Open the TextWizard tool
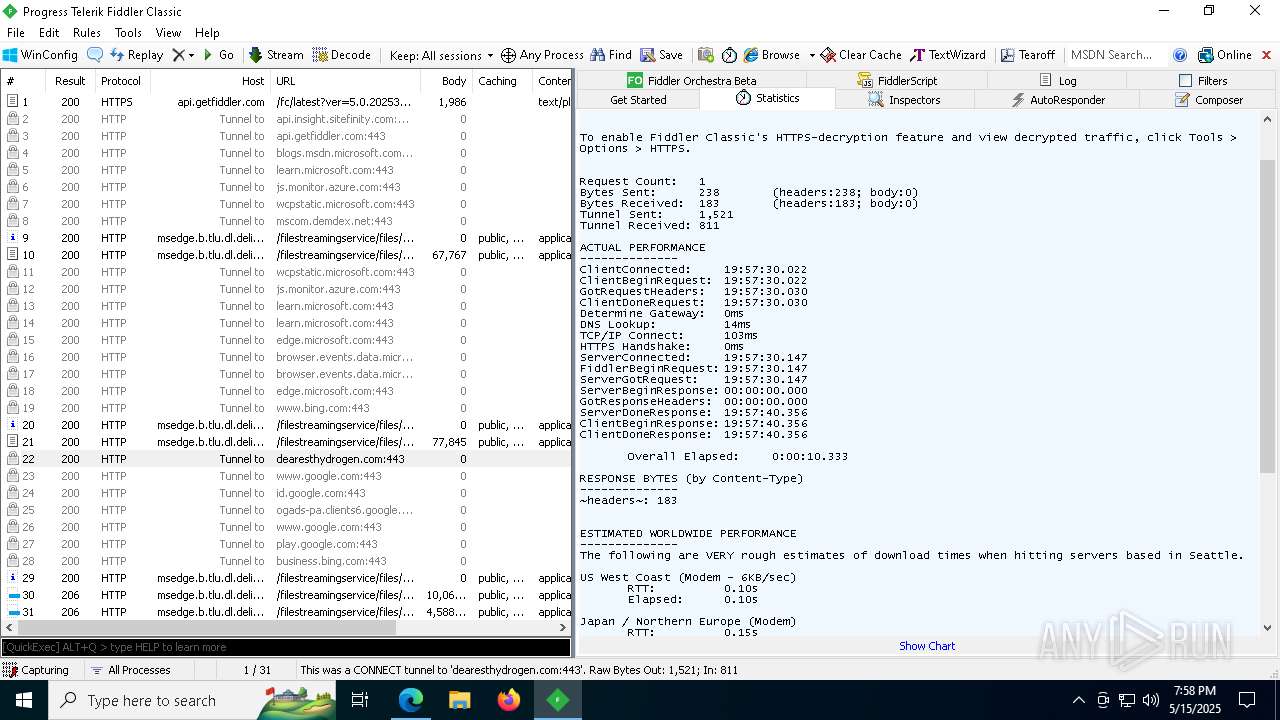Image resolution: width=1280 pixels, height=720 pixels. pyautogui.click(x=947, y=55)
